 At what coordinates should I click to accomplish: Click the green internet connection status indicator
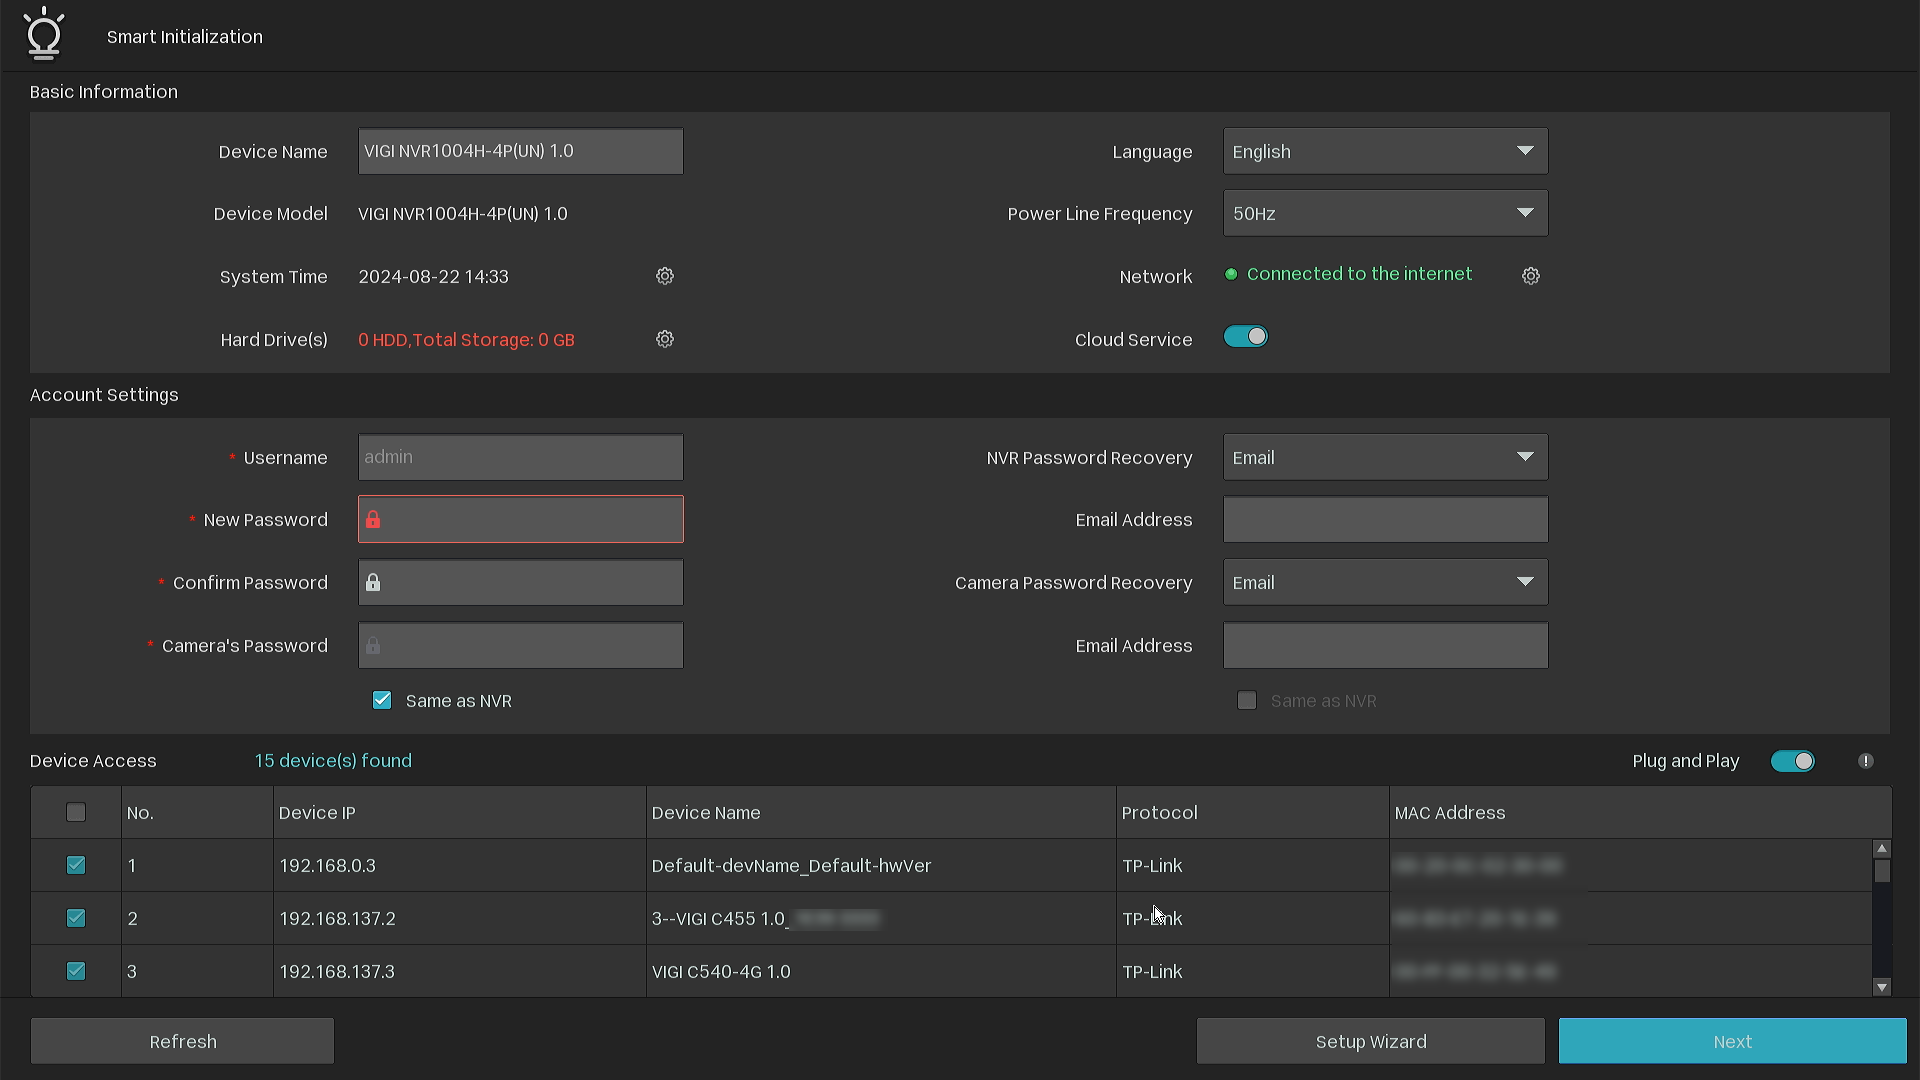1231,274
